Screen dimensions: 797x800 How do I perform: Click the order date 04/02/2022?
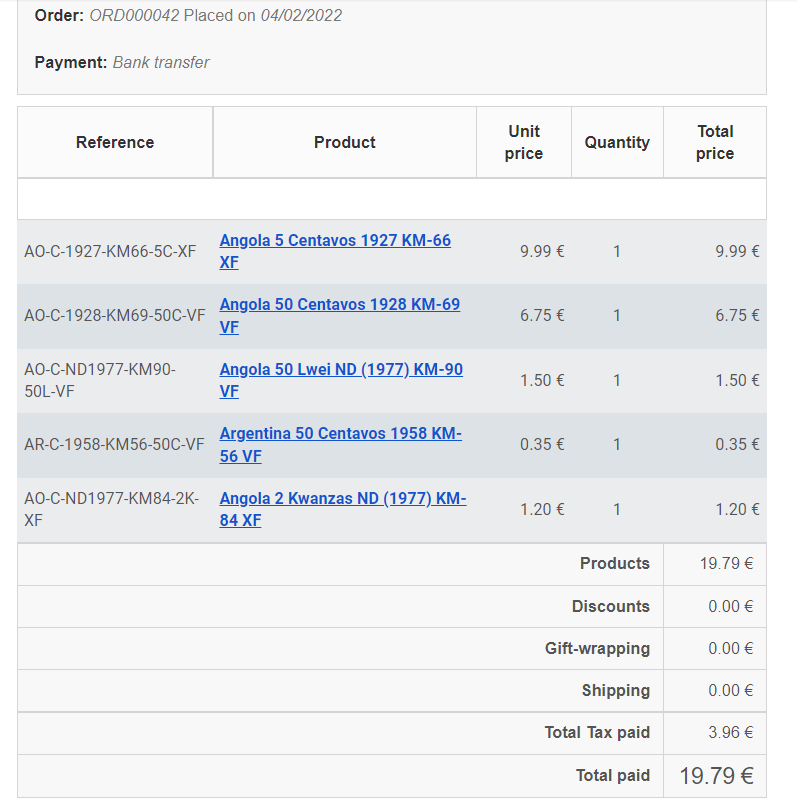coord(301,15)
